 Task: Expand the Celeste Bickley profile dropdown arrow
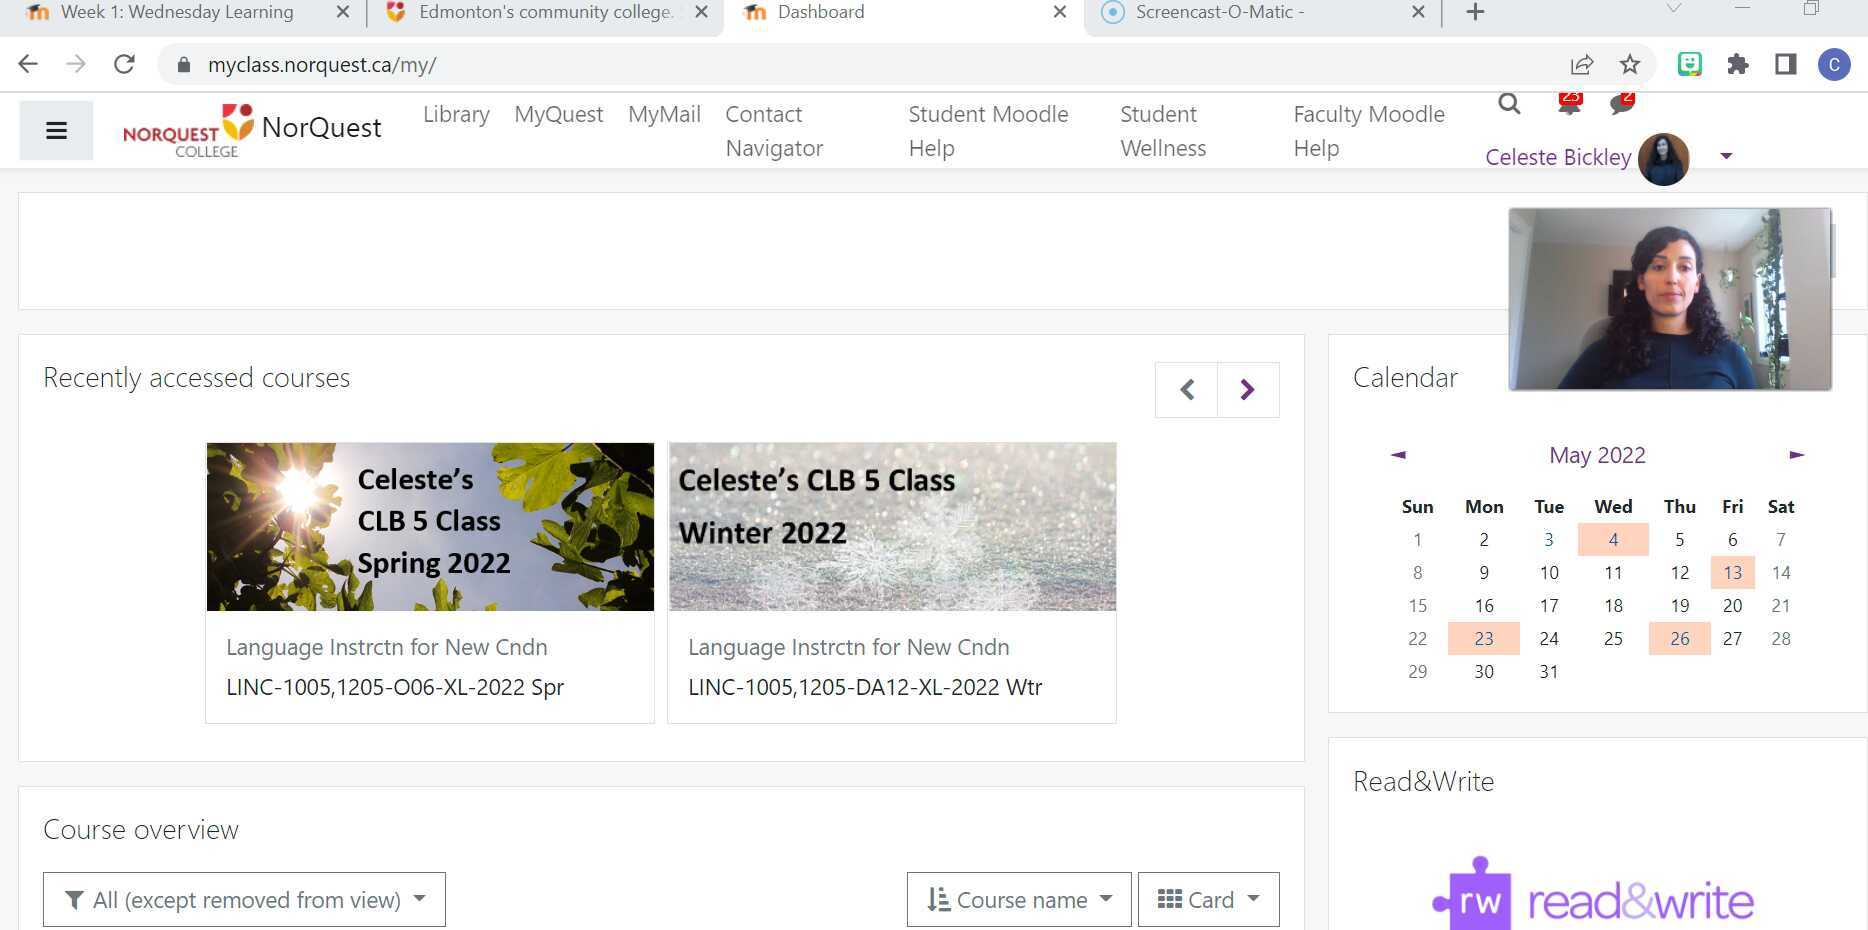(x=1726, y=156)
